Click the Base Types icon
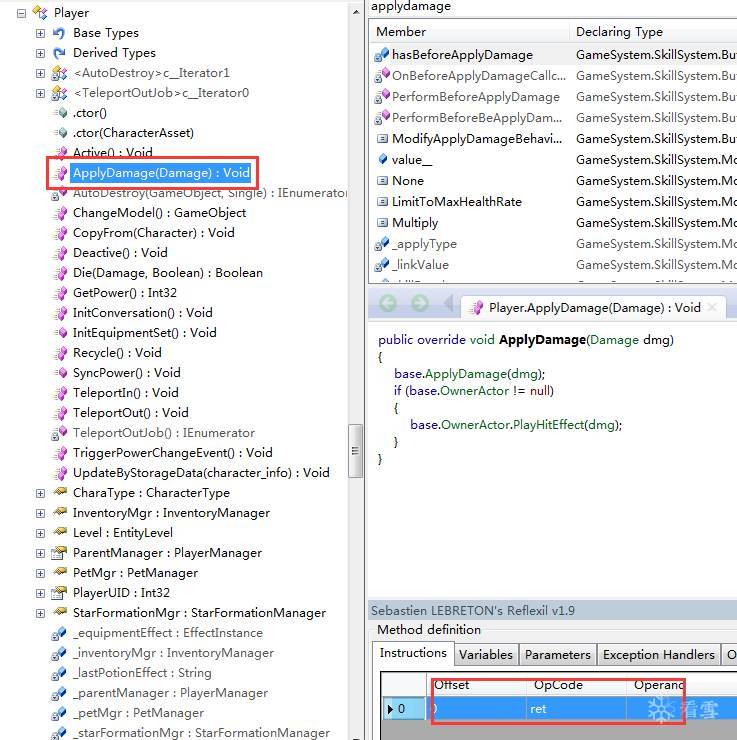The height and width of the screenshot is (740, 737). click(59, 33)
